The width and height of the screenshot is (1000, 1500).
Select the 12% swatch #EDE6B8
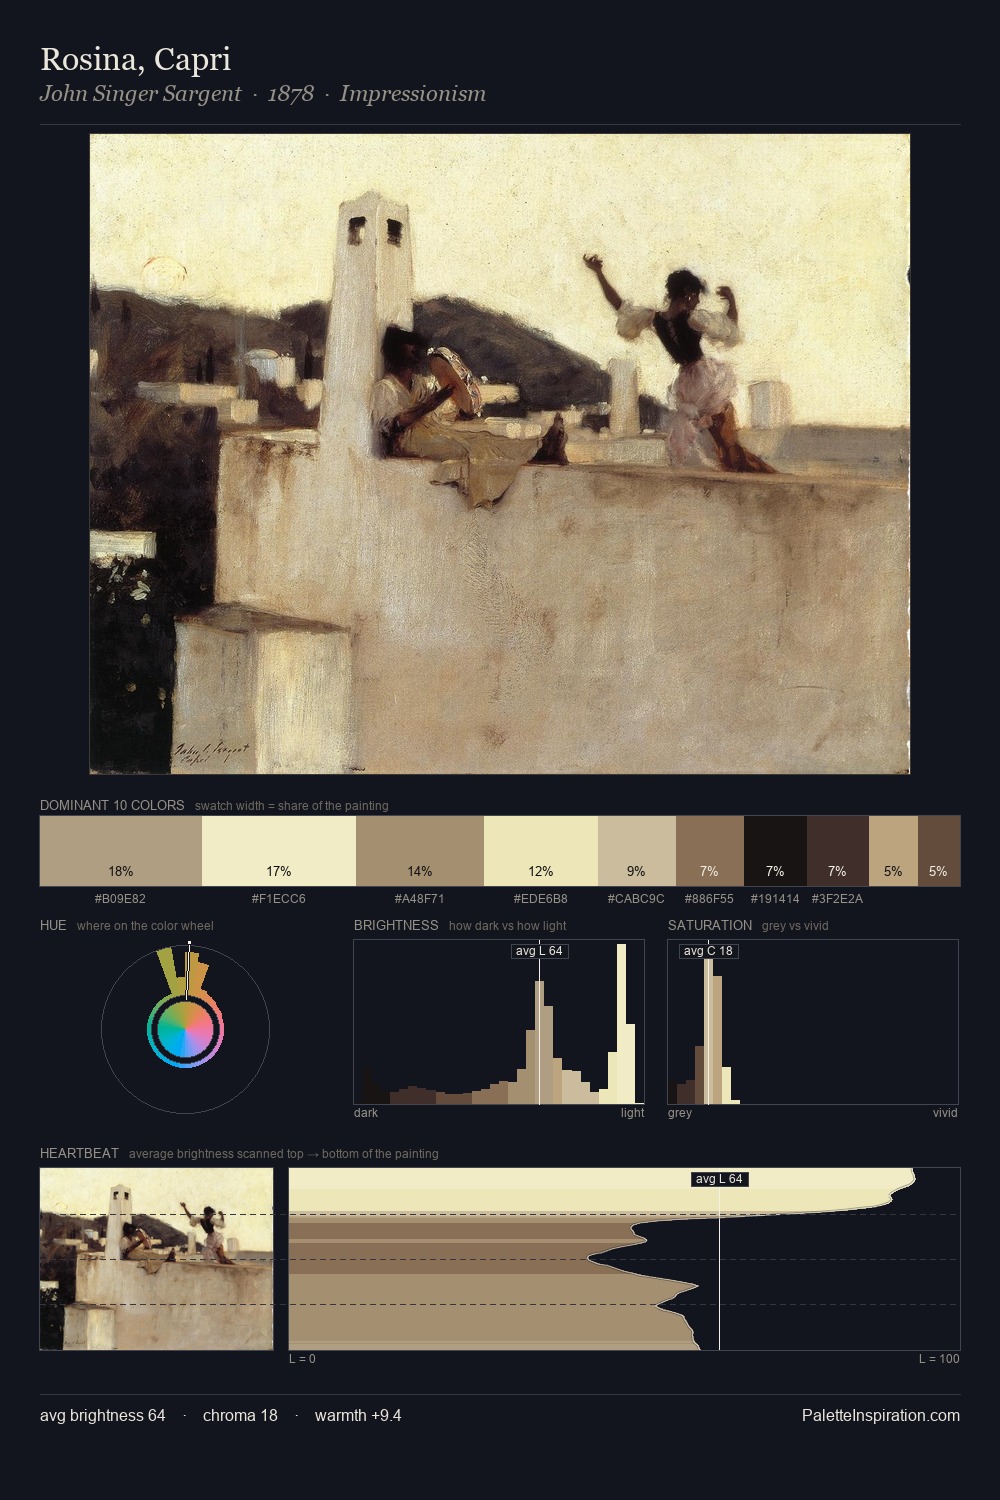click(541, 851)
